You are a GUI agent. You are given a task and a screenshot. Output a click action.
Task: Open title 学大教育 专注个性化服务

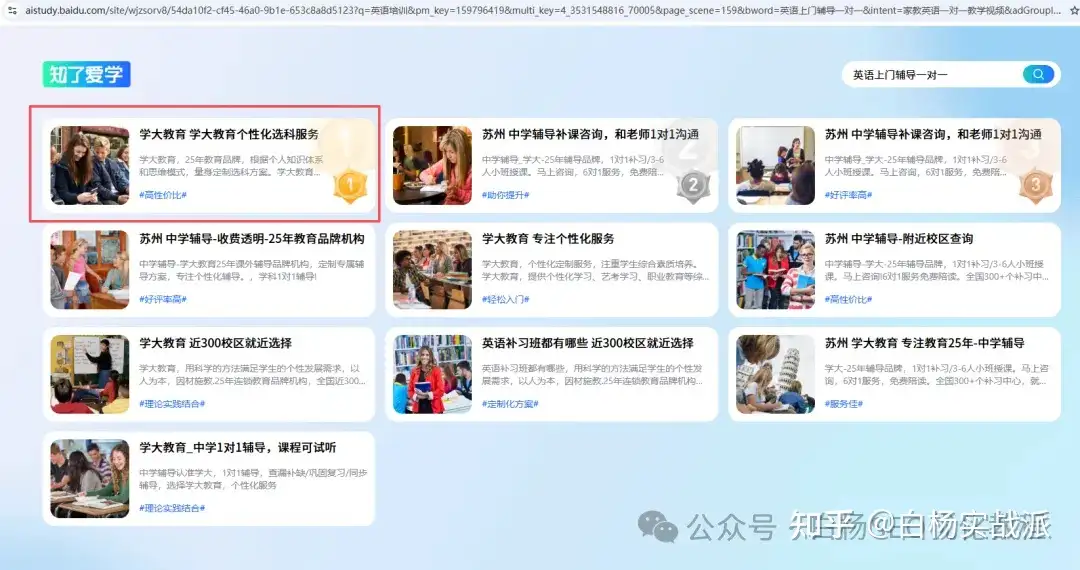coord(548,239)
